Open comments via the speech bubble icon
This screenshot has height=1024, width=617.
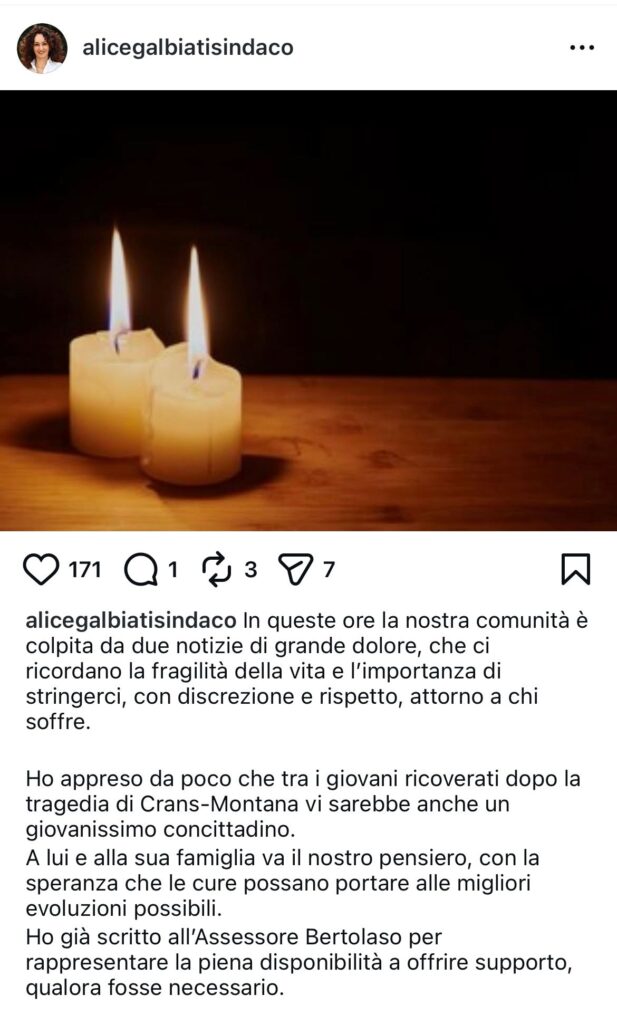click(141, 570)
